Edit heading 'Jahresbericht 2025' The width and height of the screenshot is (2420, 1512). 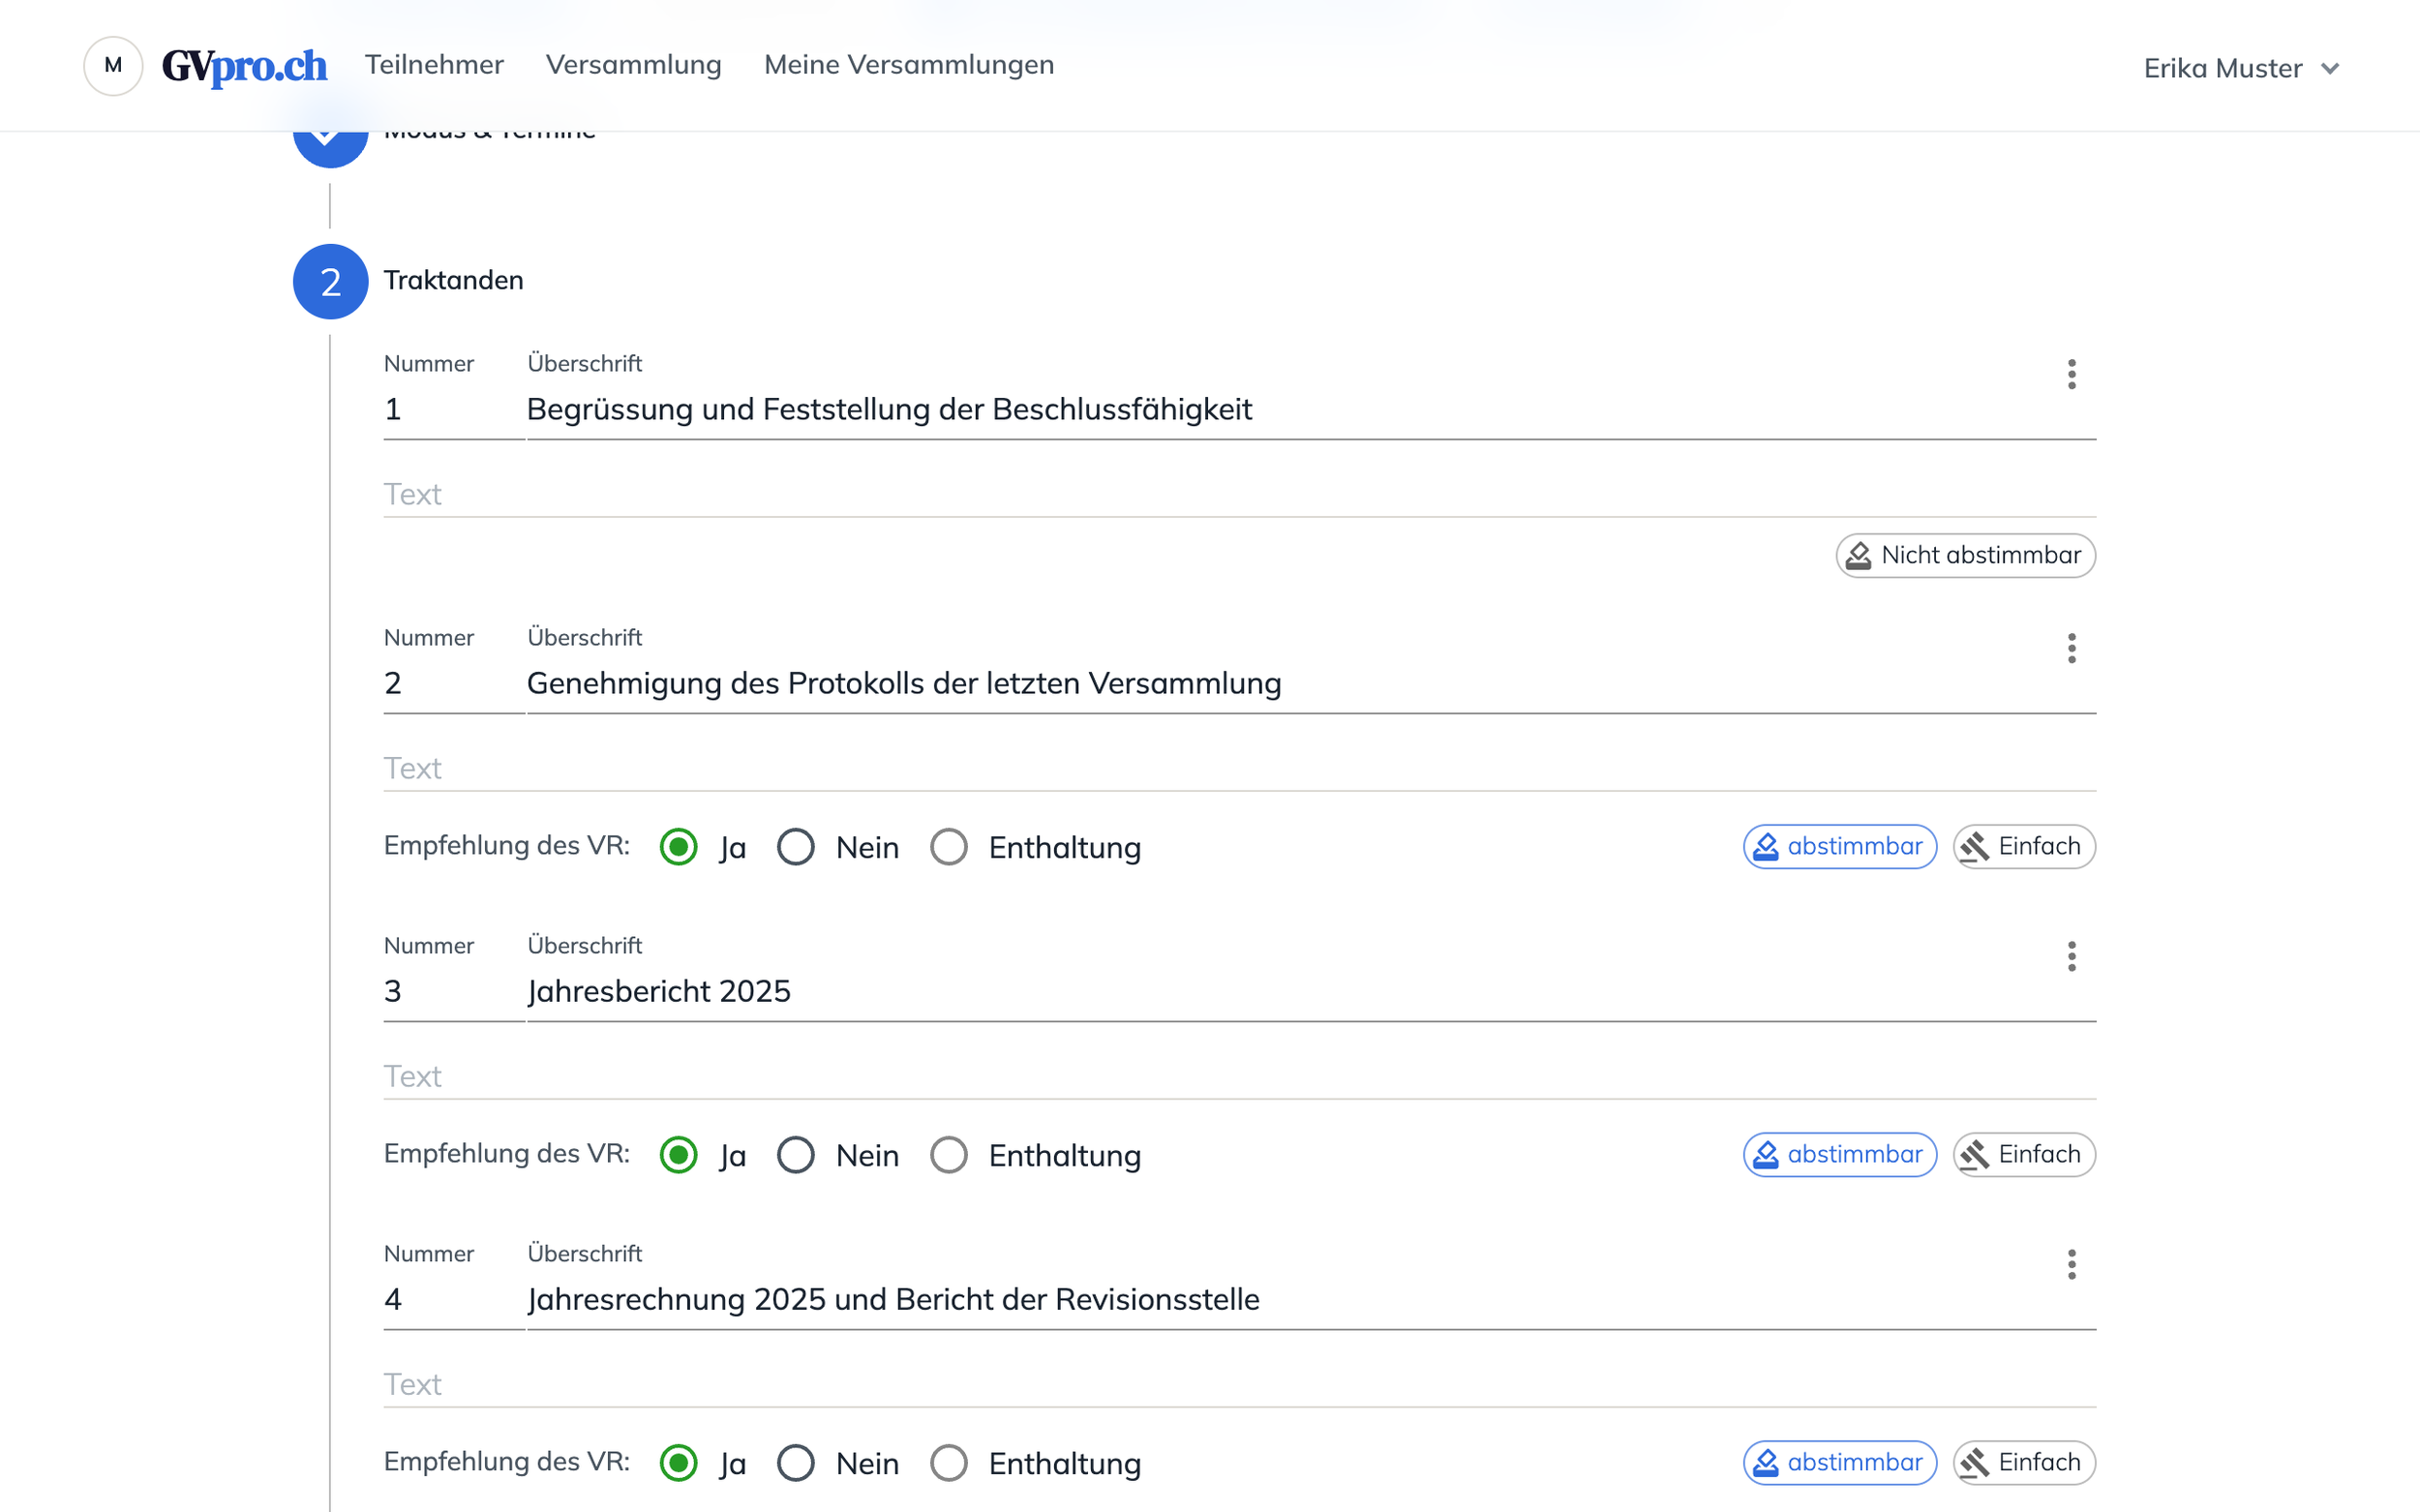[1311, 991]
